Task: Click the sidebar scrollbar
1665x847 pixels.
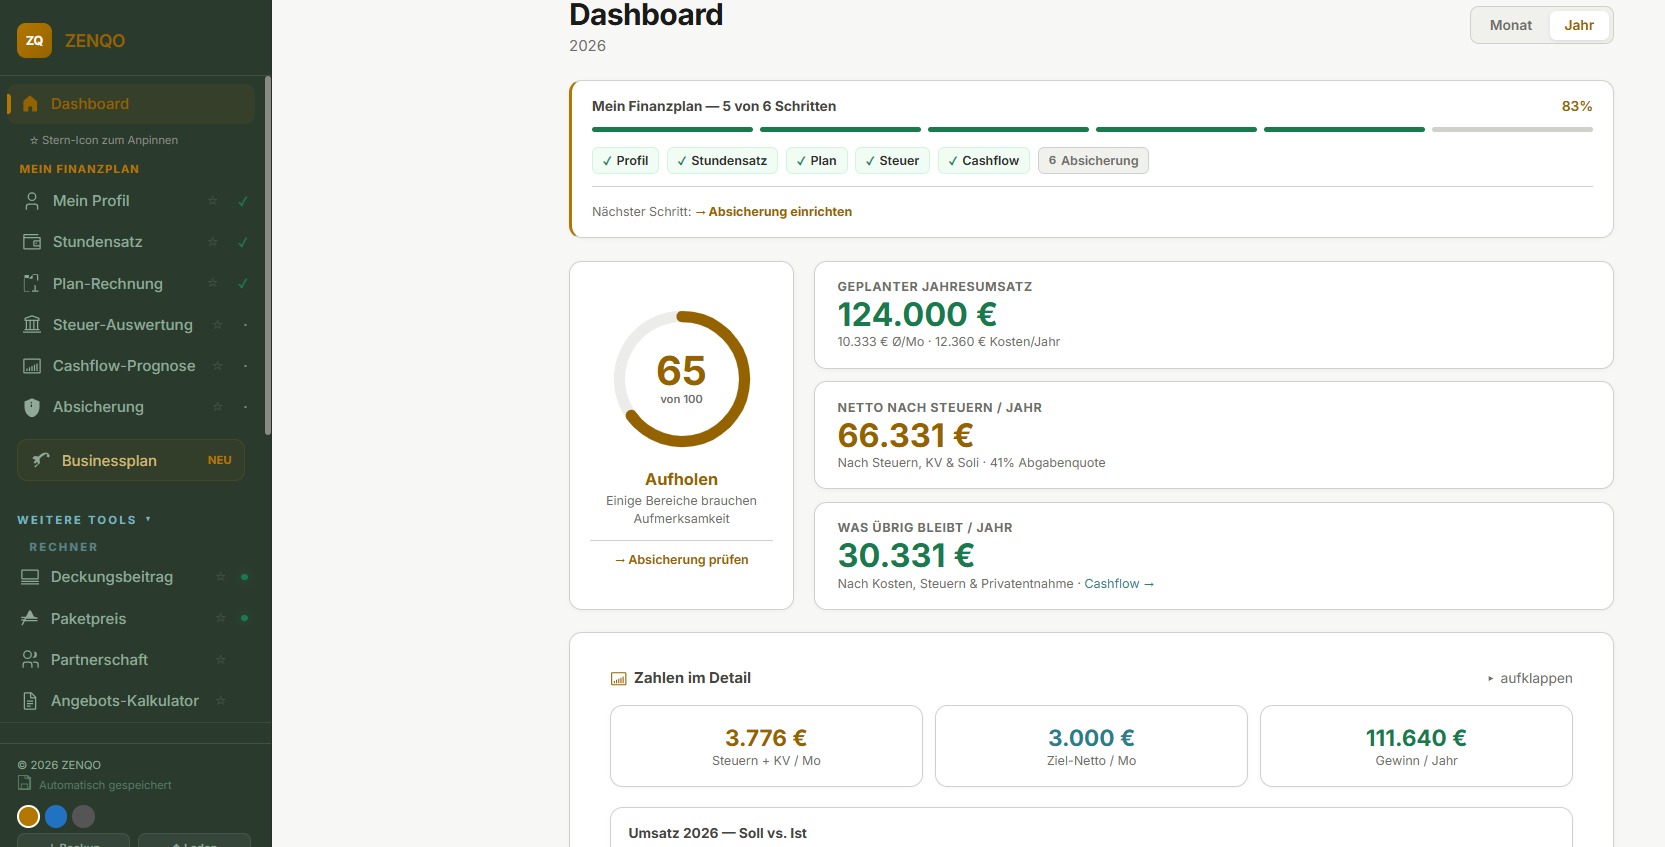Action: pyautogui.click(x=268, y=256)
